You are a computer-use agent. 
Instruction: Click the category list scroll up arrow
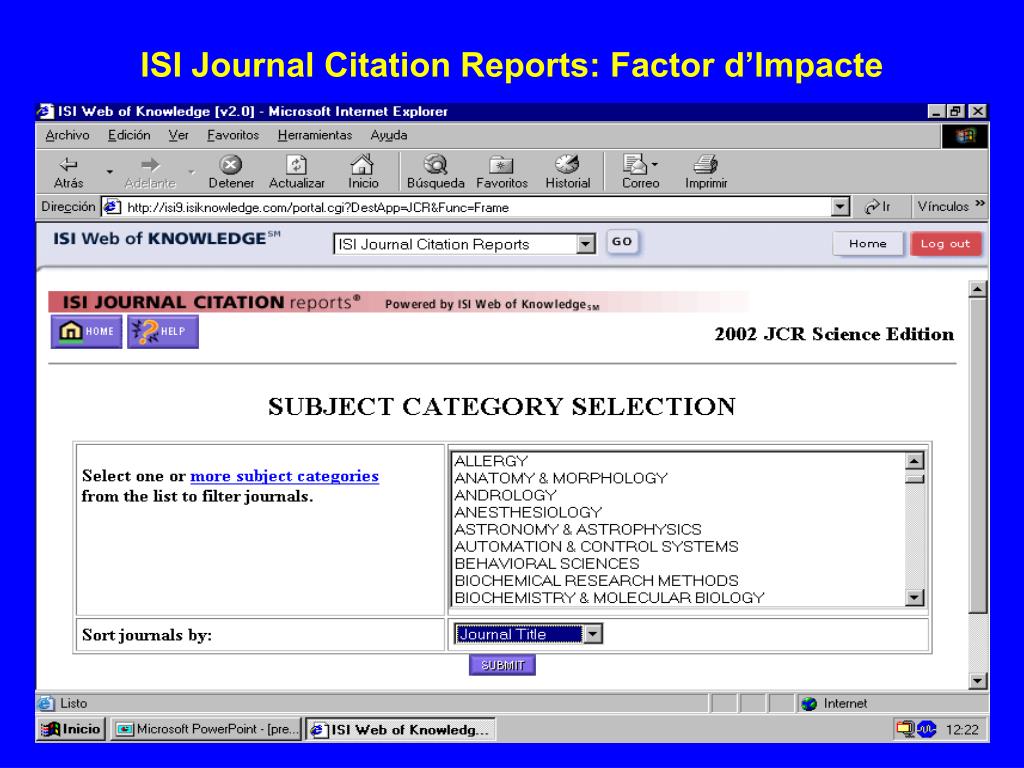coord(915,461)
